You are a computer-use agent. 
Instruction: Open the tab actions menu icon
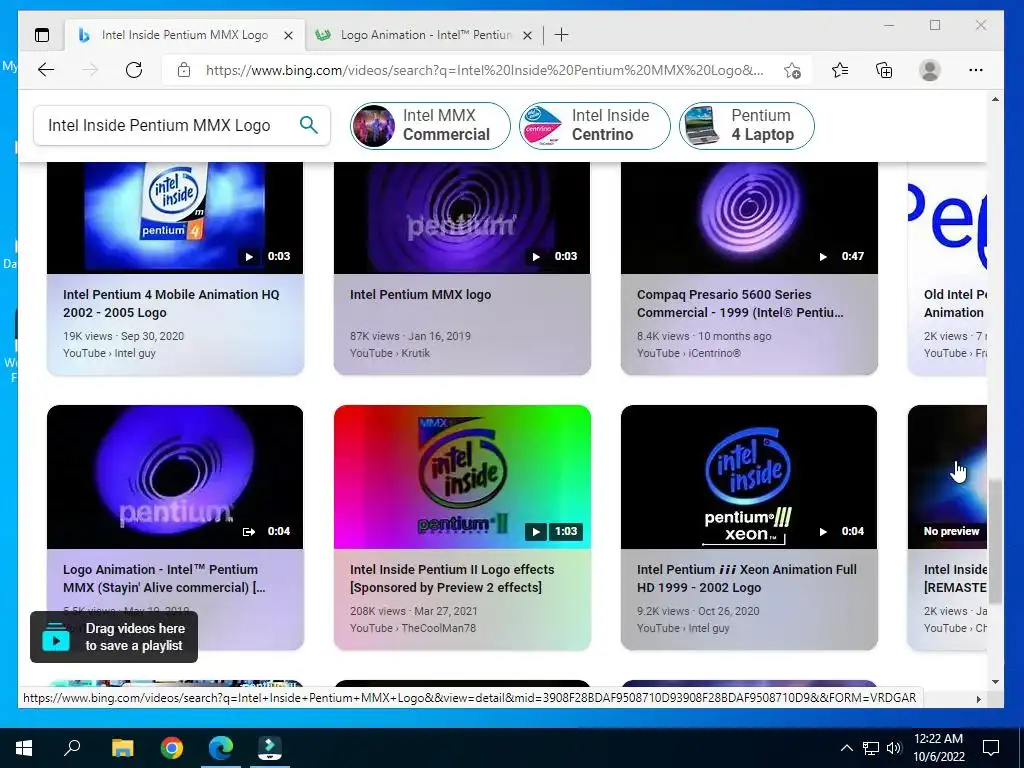42,35
